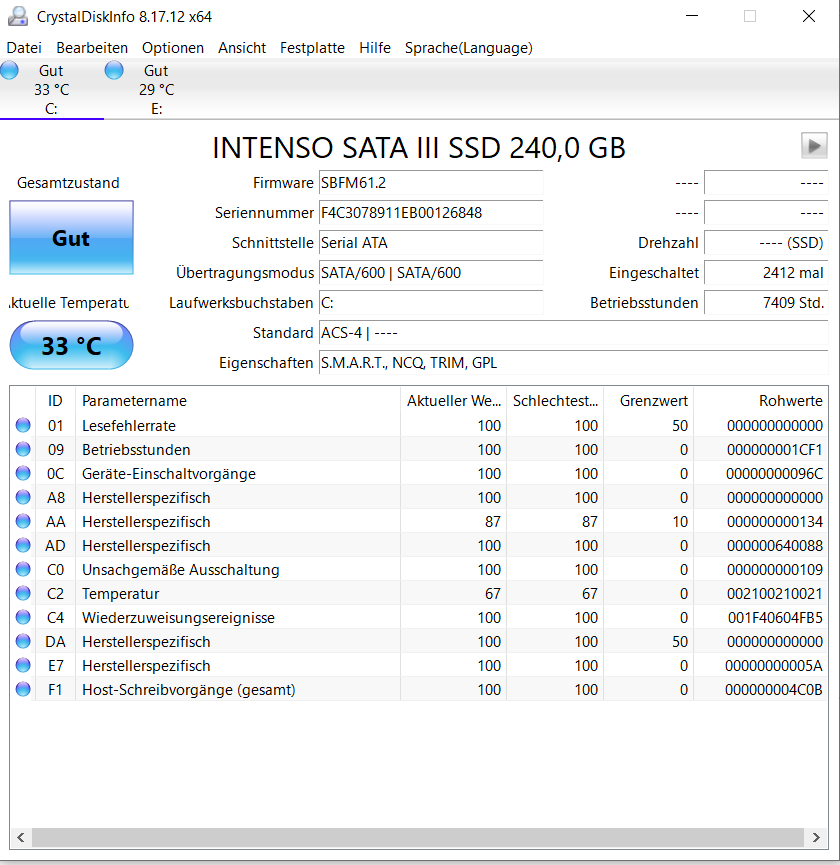Click status dot for A8 Herstellerspezifisch row
The height and width of the screenshot is (865, 840).
coord(23,498)
